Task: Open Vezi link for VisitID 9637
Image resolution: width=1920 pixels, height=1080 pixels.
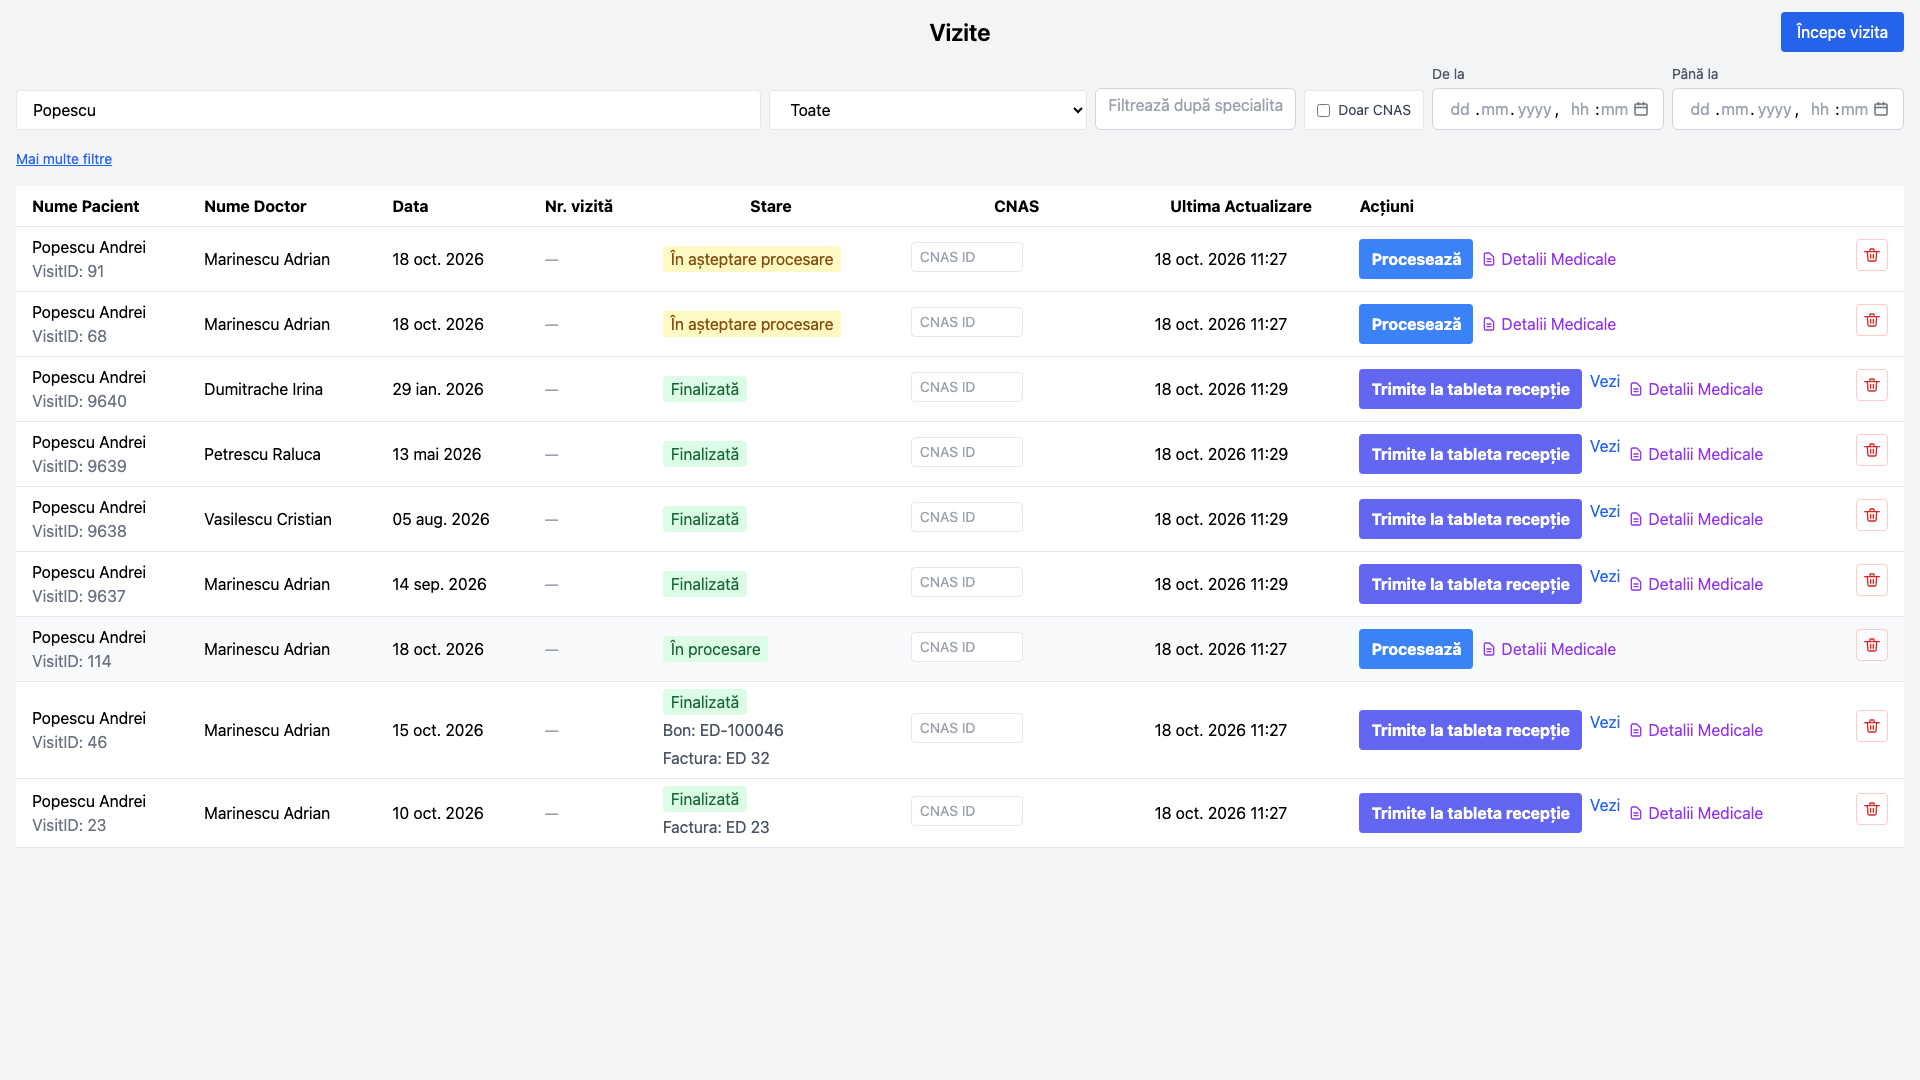Action: point(1605,576)
